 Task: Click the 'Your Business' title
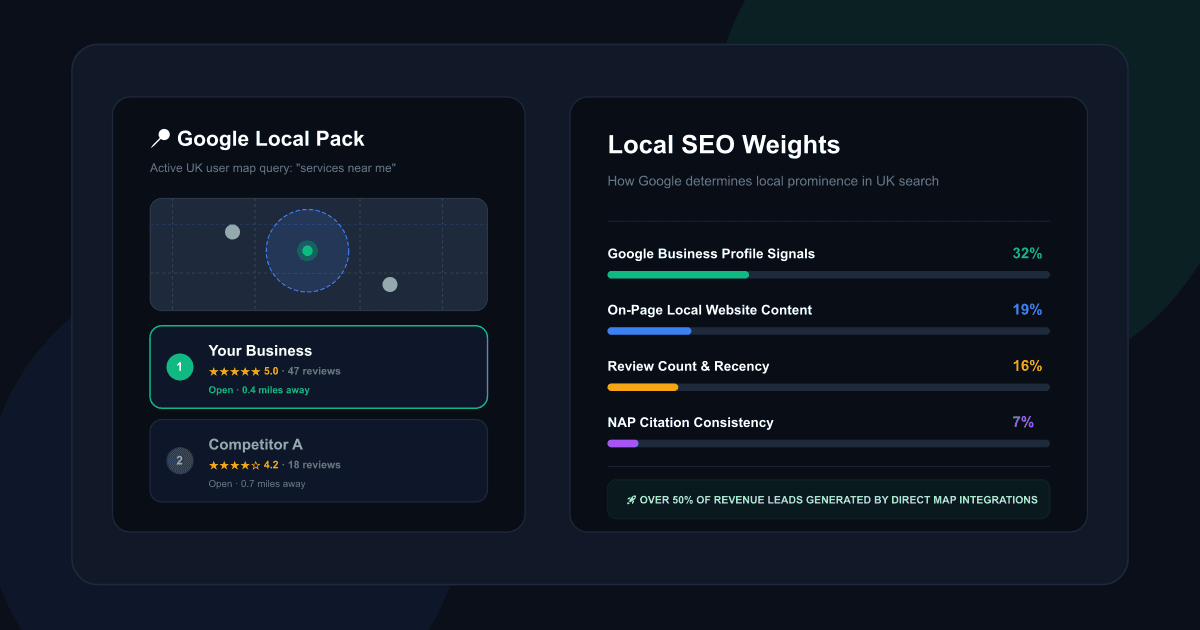(260, 351)
